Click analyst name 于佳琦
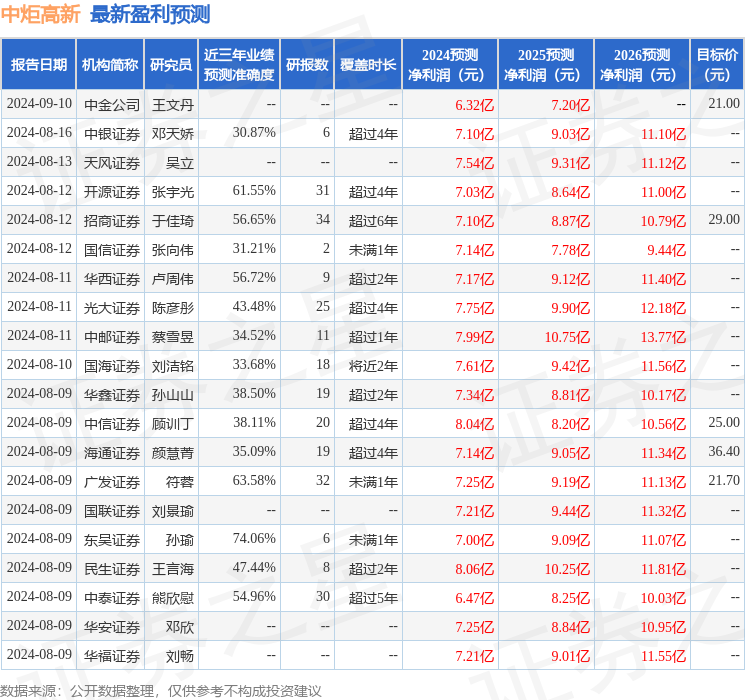The width and height of the screenshot is (745, 700). (173, 221)
